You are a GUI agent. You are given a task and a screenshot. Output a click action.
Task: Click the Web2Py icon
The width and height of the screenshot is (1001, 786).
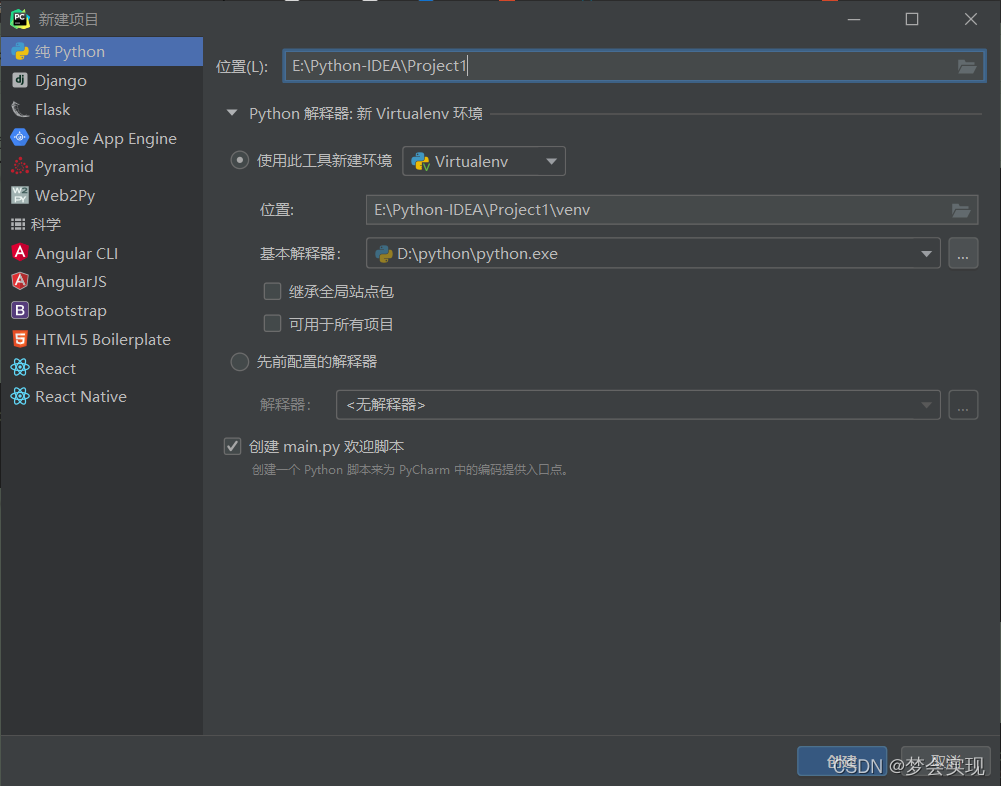[x=20, y=195]
